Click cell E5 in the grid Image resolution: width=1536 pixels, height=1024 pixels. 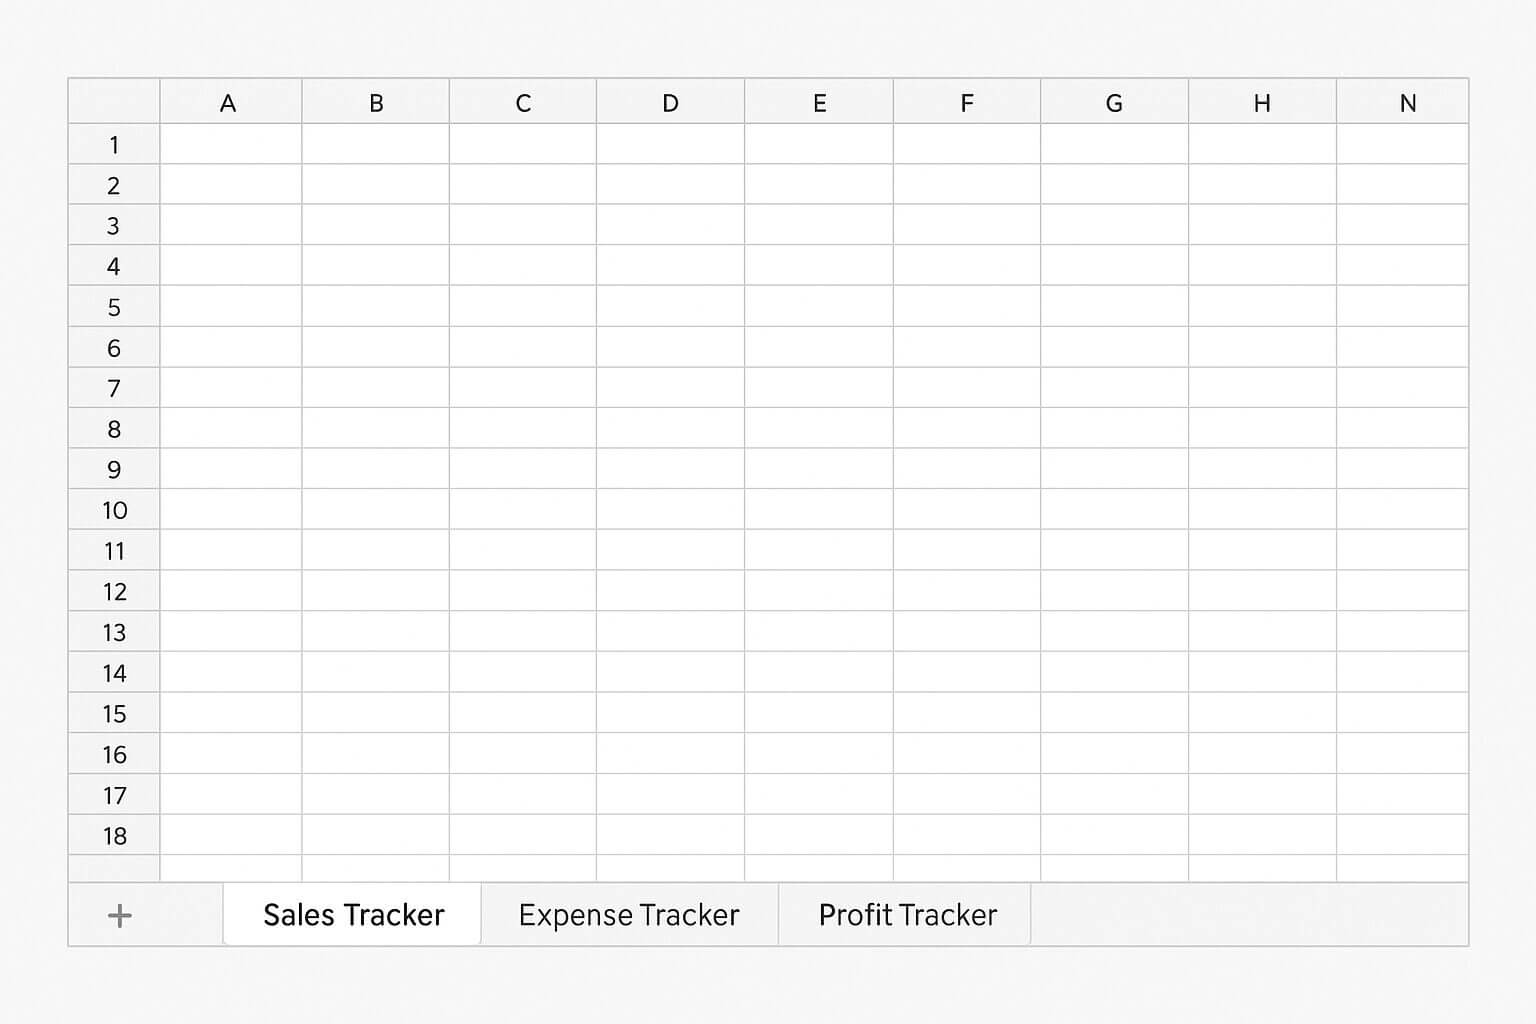[818, 307]
